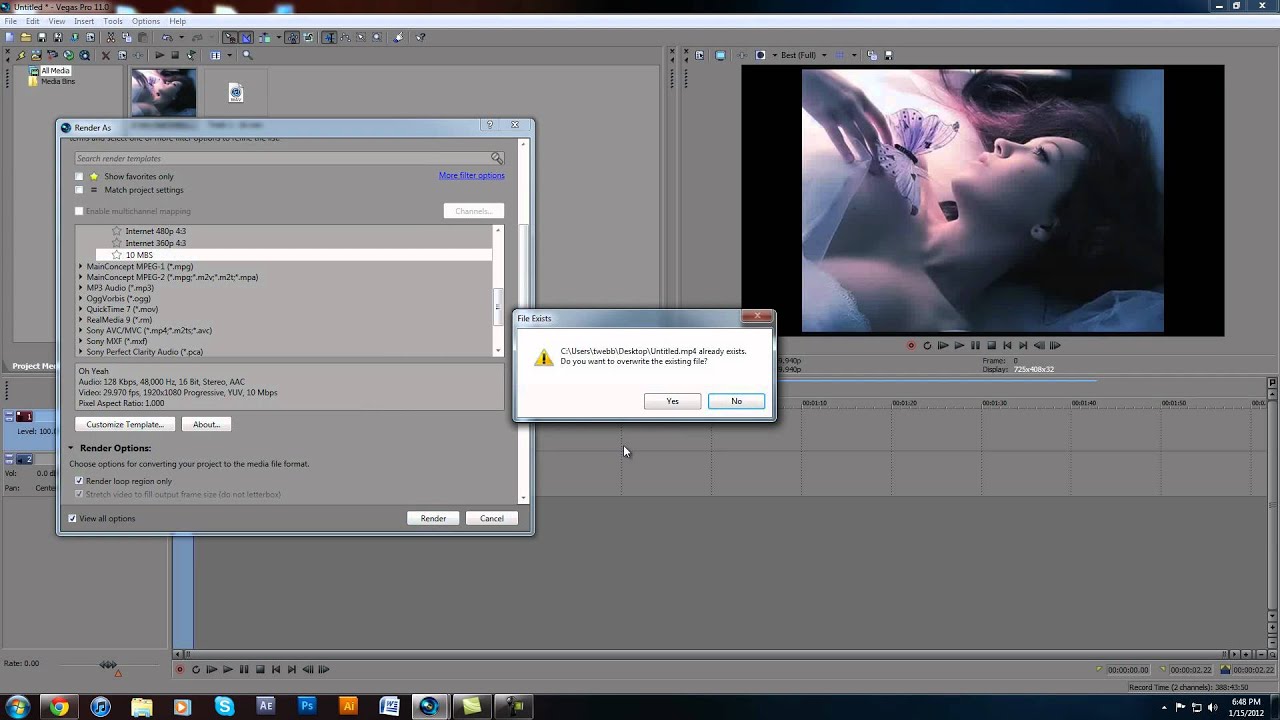Click the Cut scissors toolbar icon
This screenshot has height=720, width=1280.
[110, 38]
